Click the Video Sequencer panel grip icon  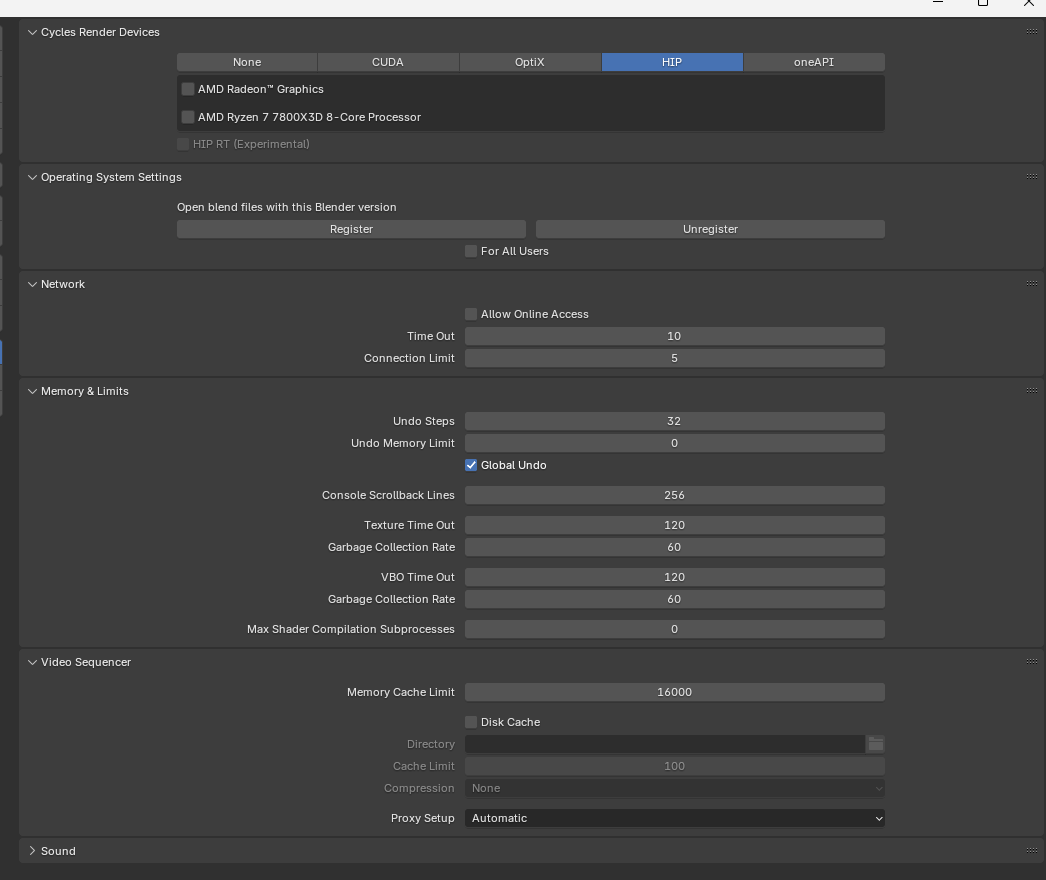[x=1031, y=661]
